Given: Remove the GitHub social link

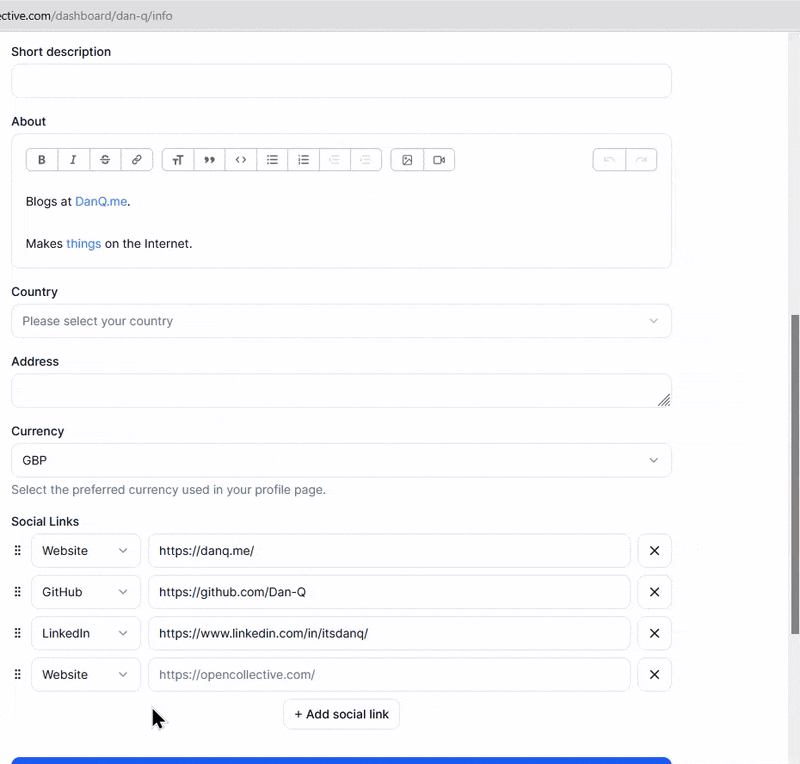Looking at the screenshot, I should [654, 592].
